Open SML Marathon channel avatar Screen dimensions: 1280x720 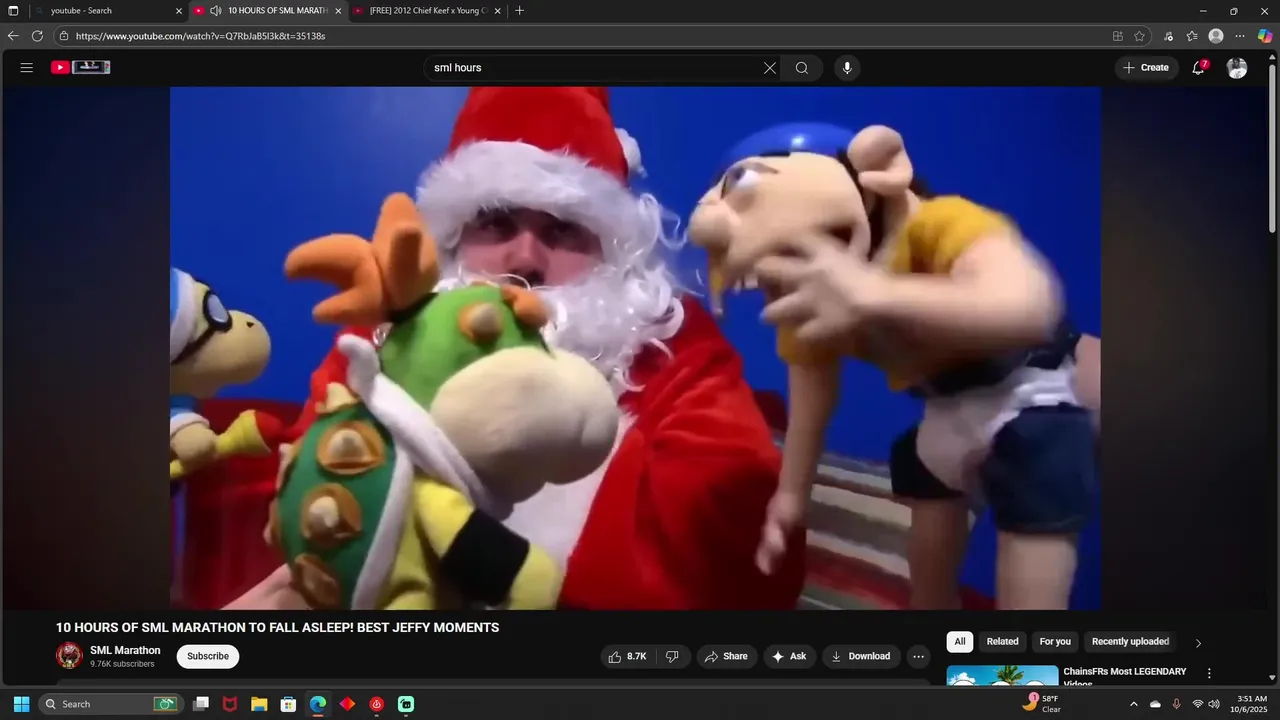(x=69, y=656)
